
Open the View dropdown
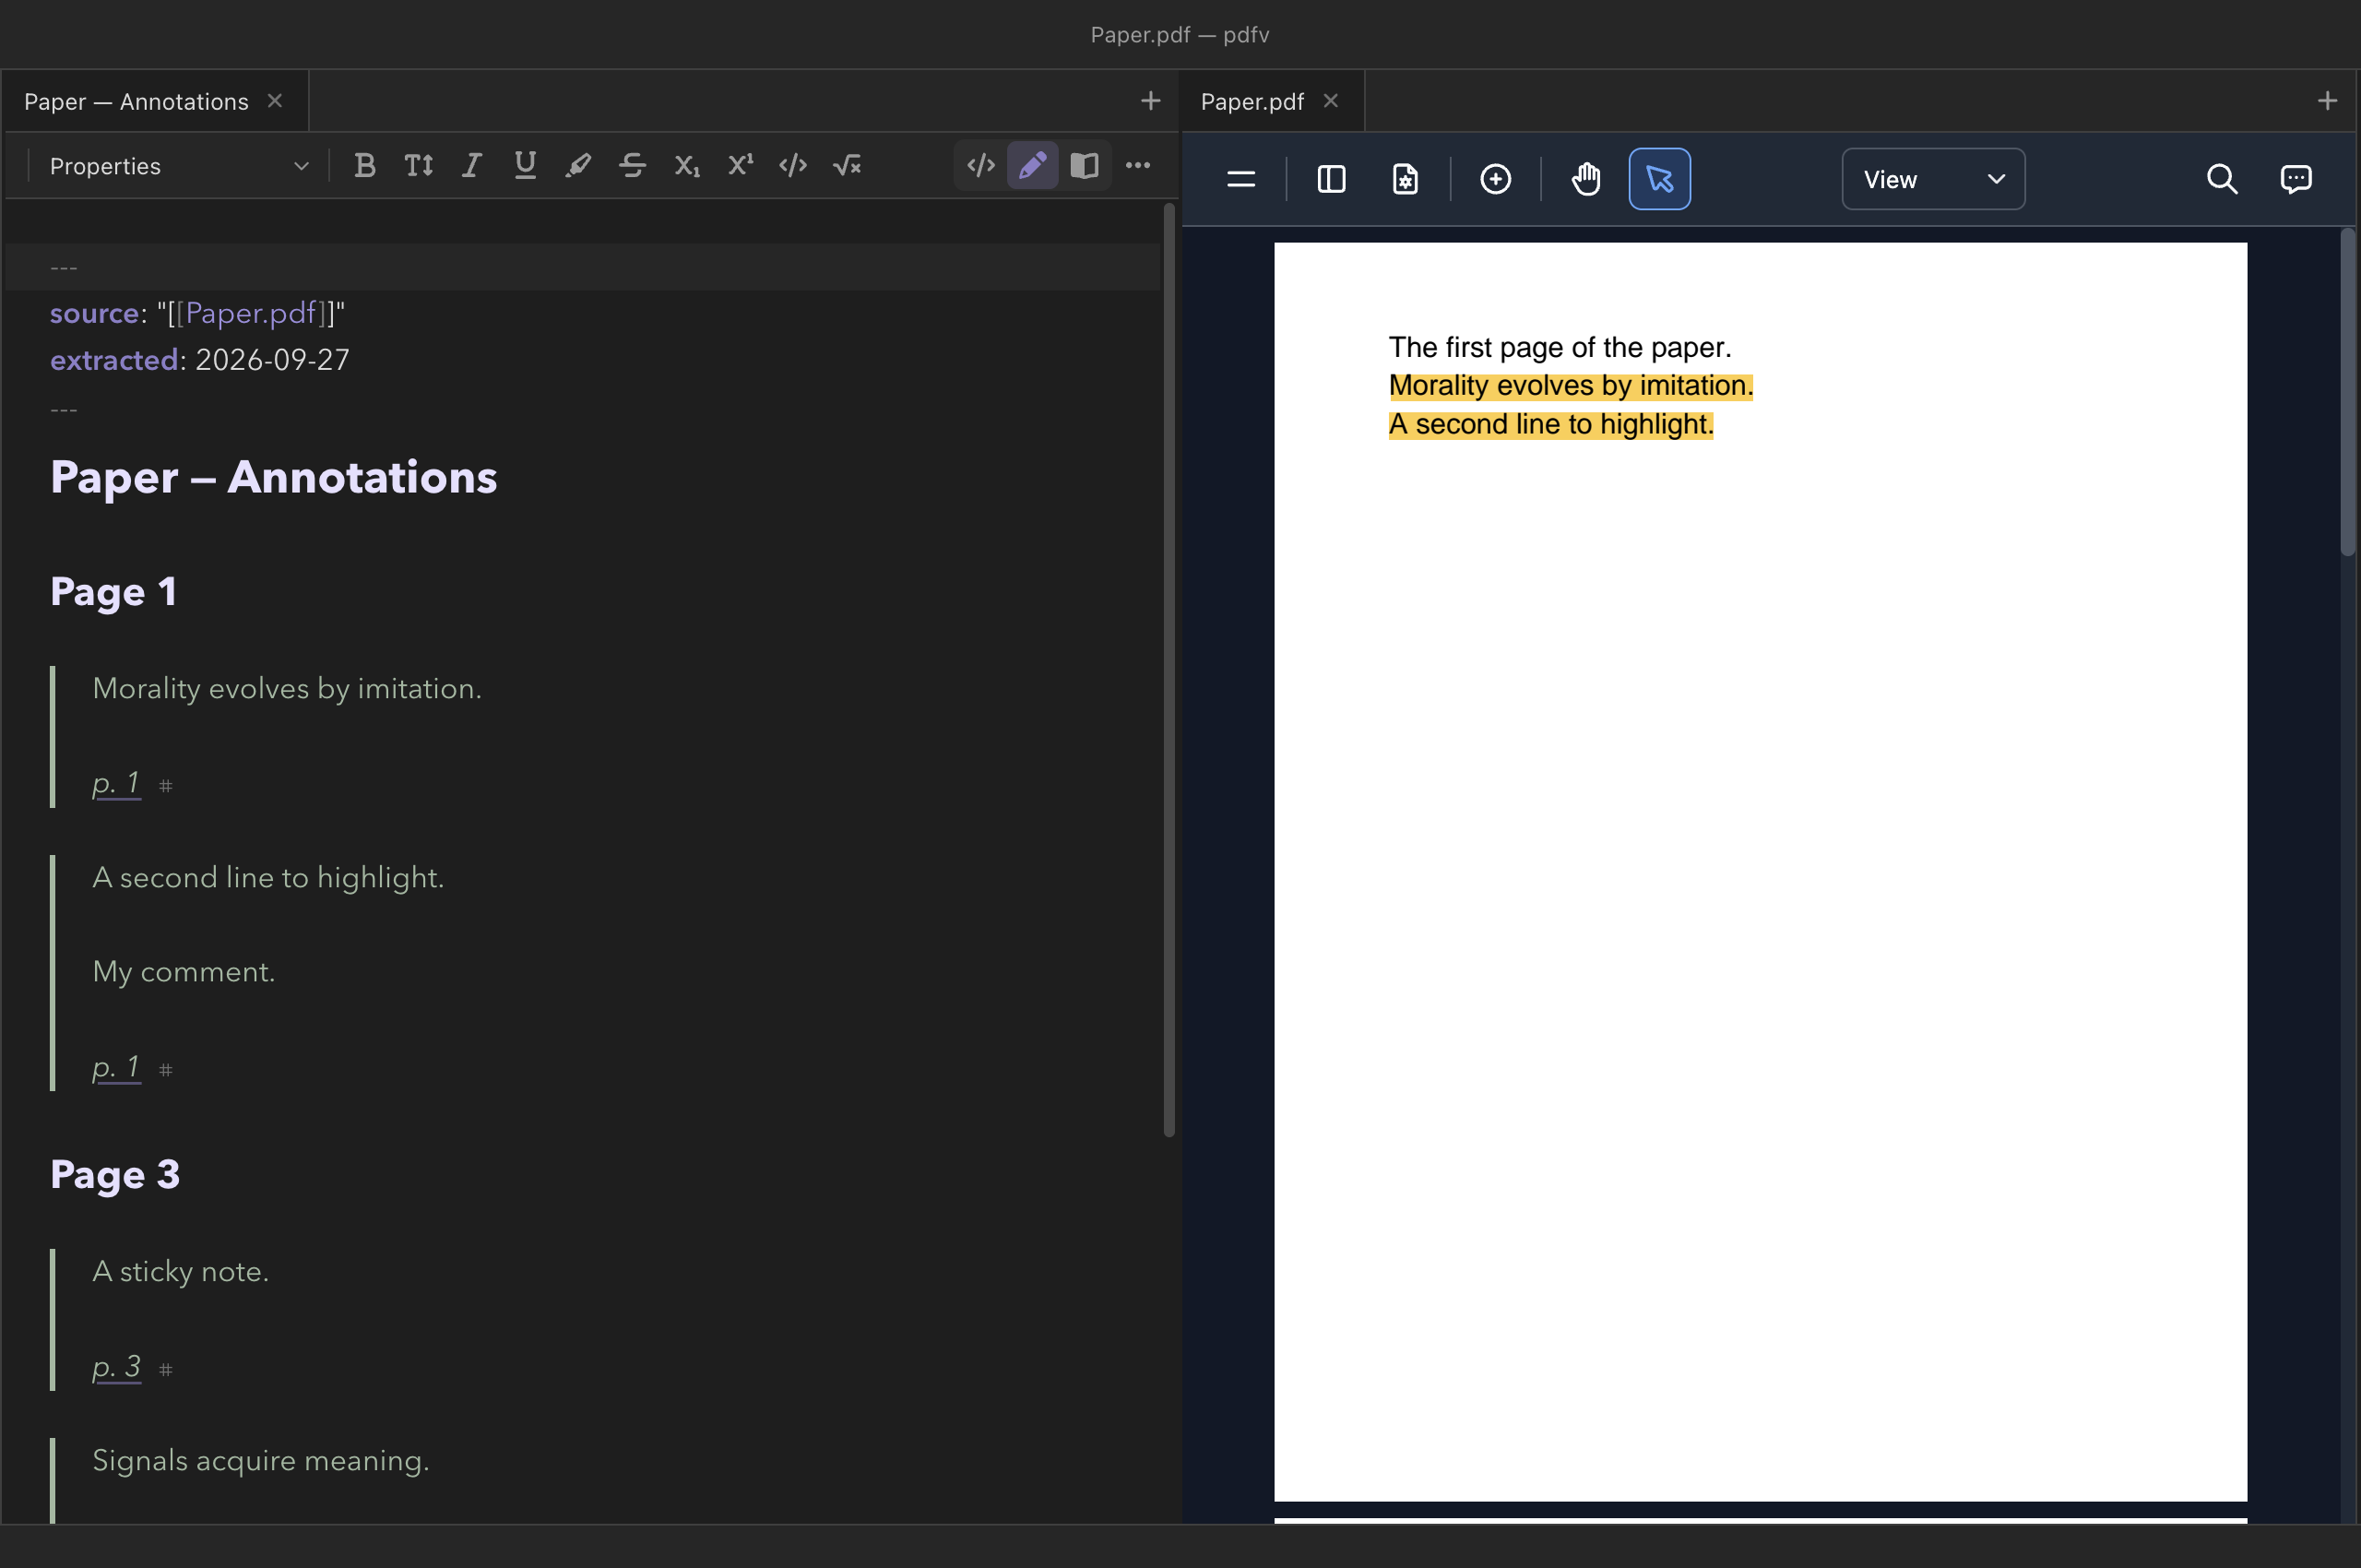pos(1933,179)
